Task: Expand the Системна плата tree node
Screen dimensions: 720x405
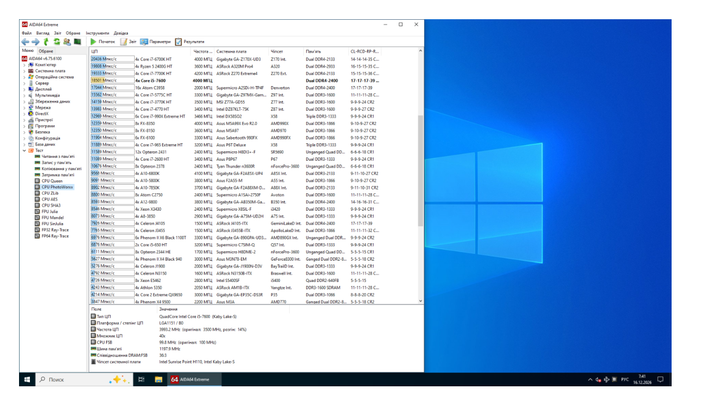Action: [x=24, y=71]
